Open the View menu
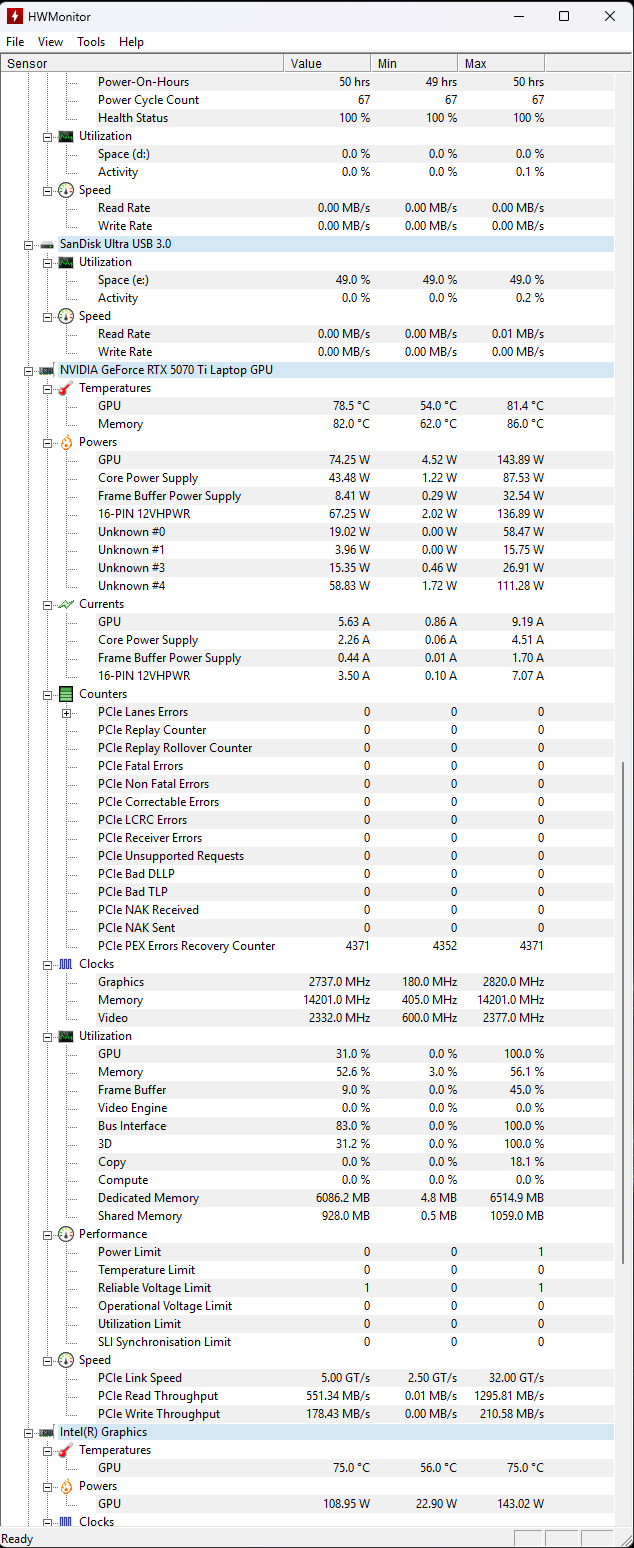The width and height of the screenshot is (634, 1548). tap(50, 42)
